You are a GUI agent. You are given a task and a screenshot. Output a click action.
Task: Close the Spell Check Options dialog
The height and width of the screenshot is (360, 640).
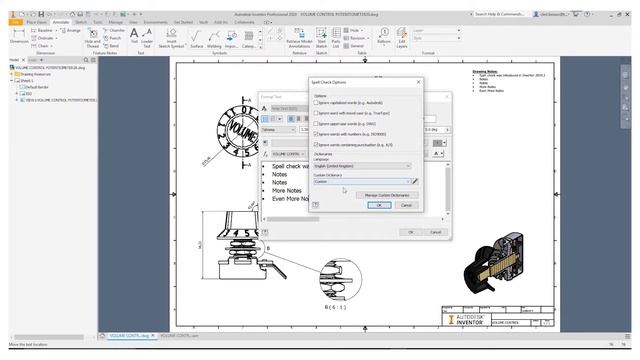(x=418, y=82)
